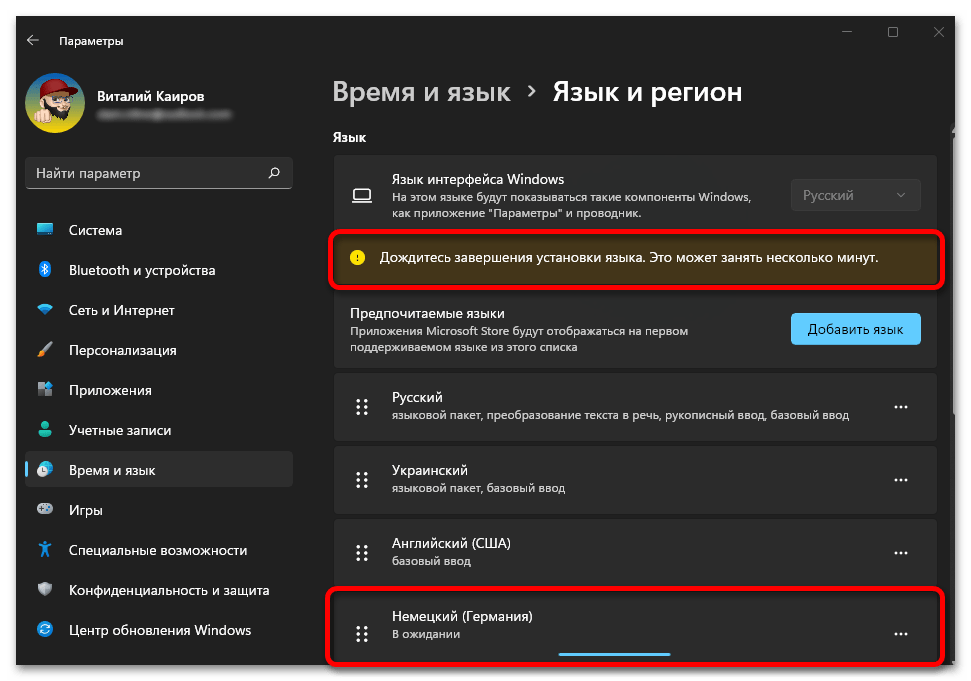Select the Русский language row
This screenshot has width=971, height=681.
(x=635, y=407)
